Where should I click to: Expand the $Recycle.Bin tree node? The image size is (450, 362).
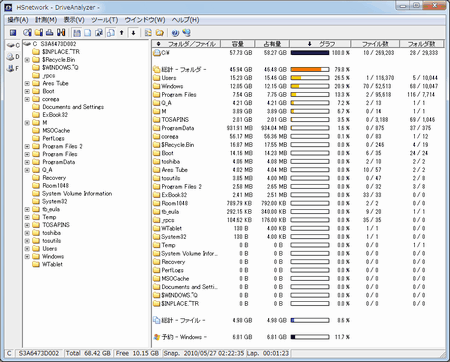coord(27,60)
